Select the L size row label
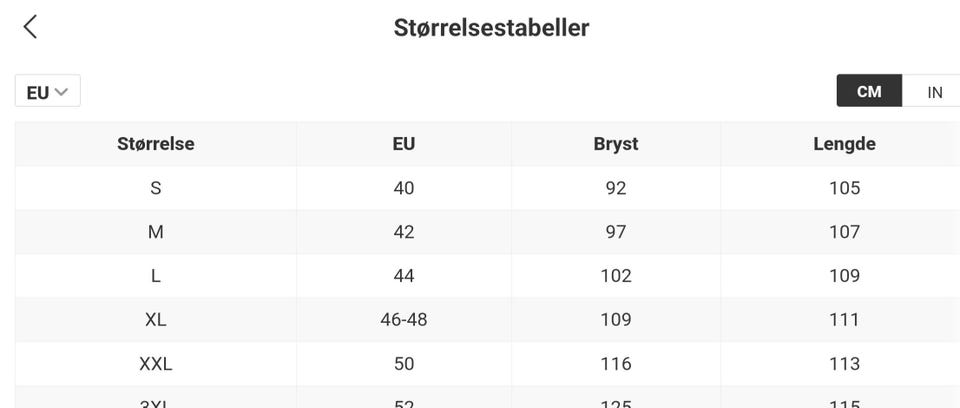The image size is (960, 408). coord(156,276)
